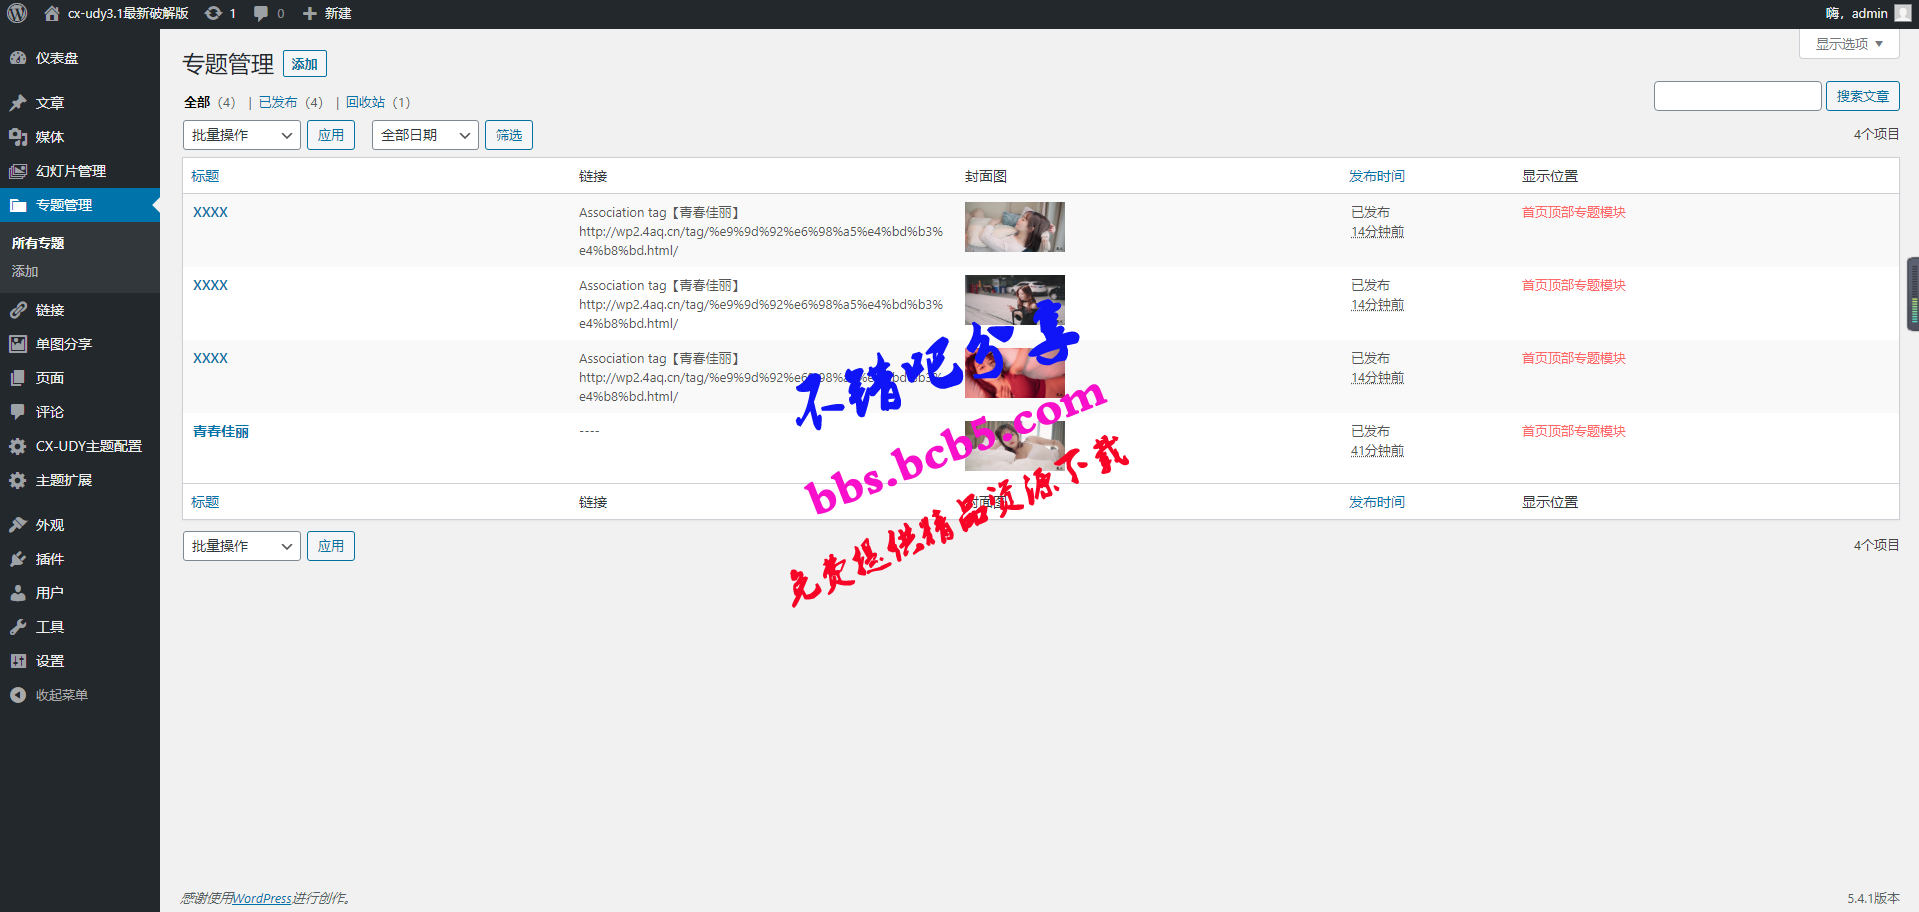Open the WordPress link in footer
The width and height of the screenshot is (1919, 912).
pos(262,898)
